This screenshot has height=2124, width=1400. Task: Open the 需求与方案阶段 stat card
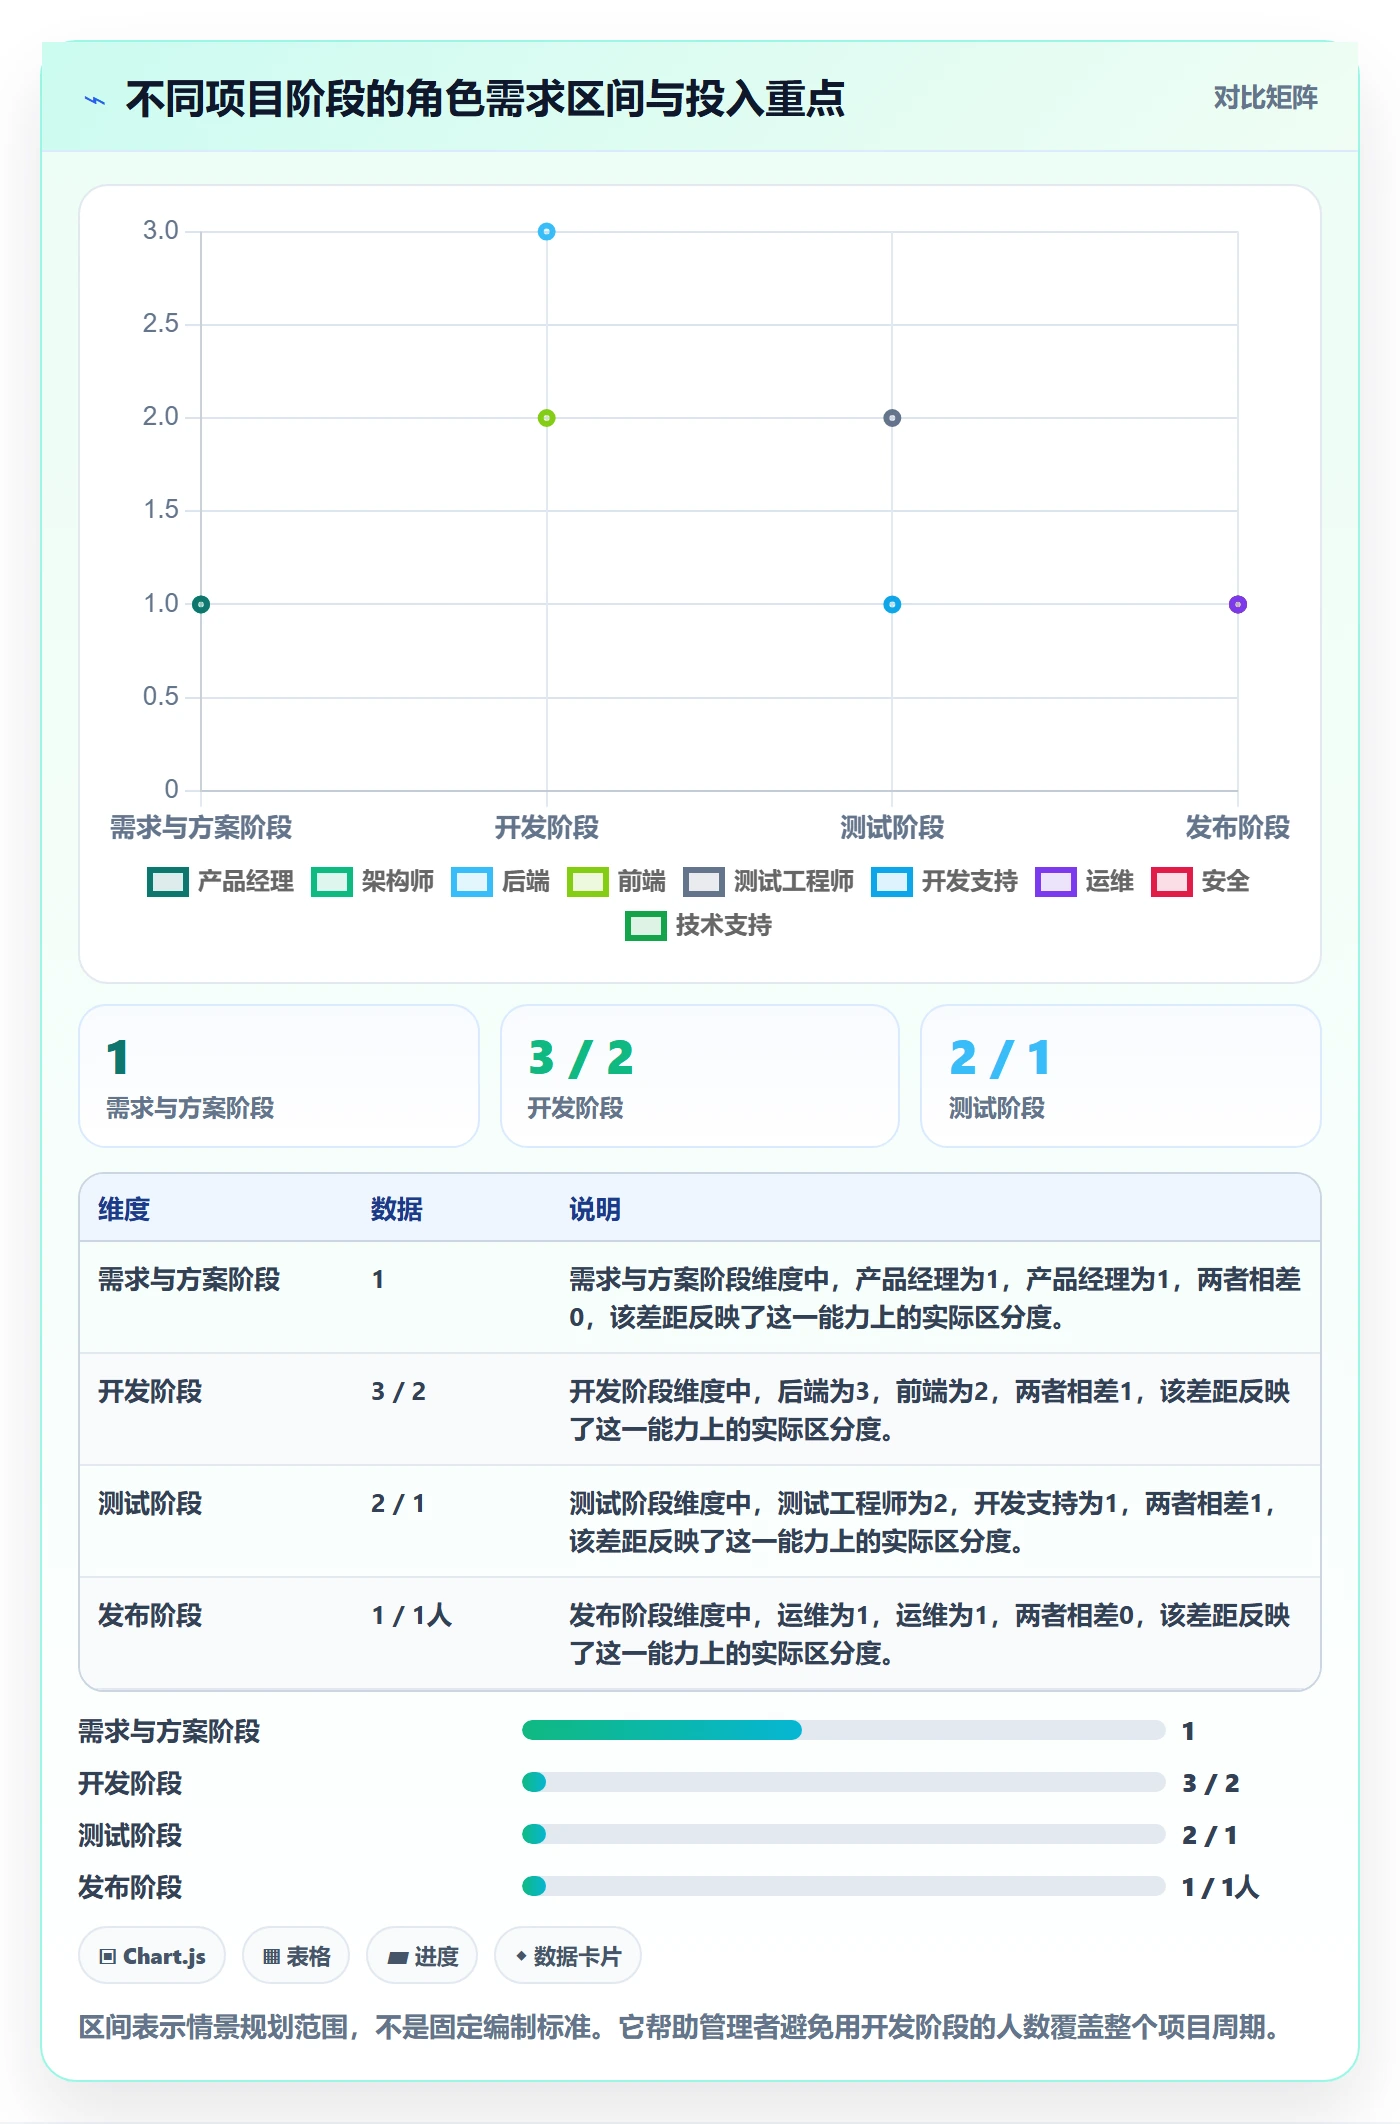[x=279, y=1076]
